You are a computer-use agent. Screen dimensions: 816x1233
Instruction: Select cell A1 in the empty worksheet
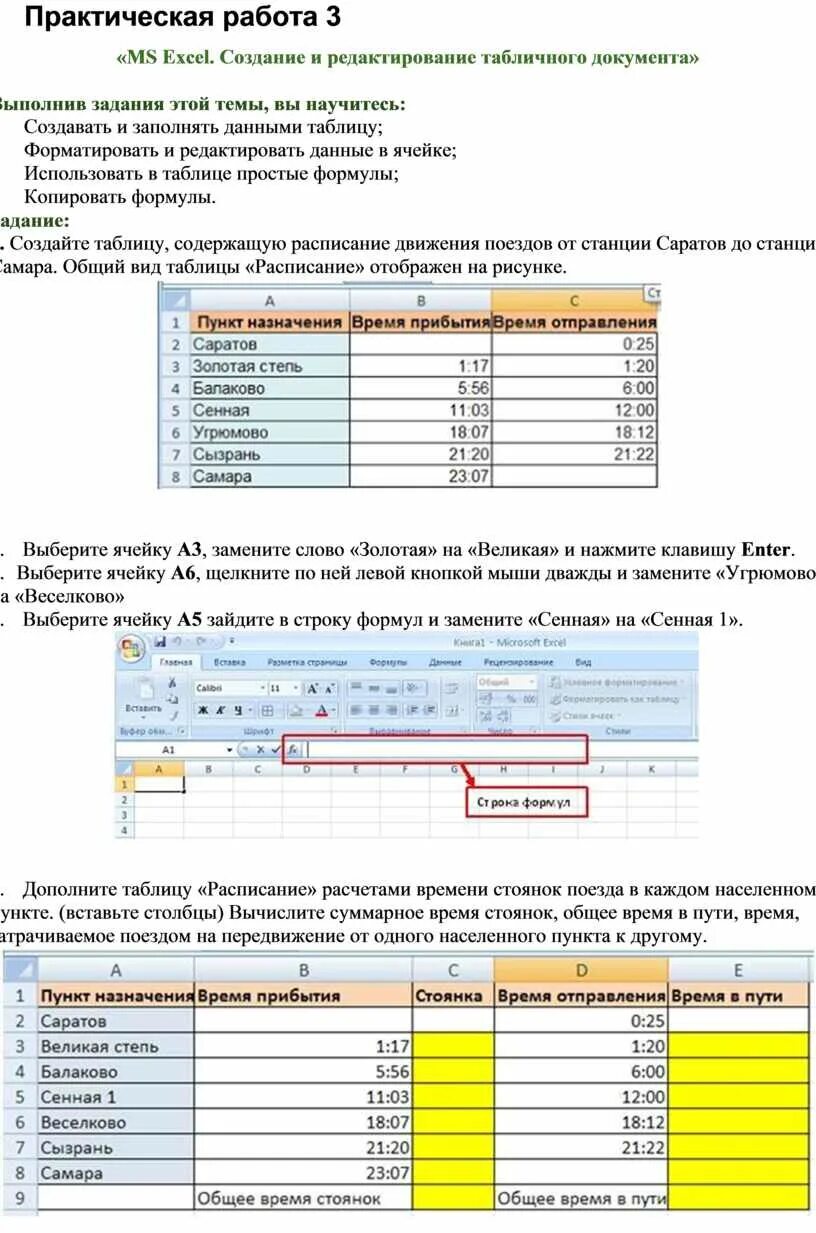pyautogui.click(x=159, y=785)
